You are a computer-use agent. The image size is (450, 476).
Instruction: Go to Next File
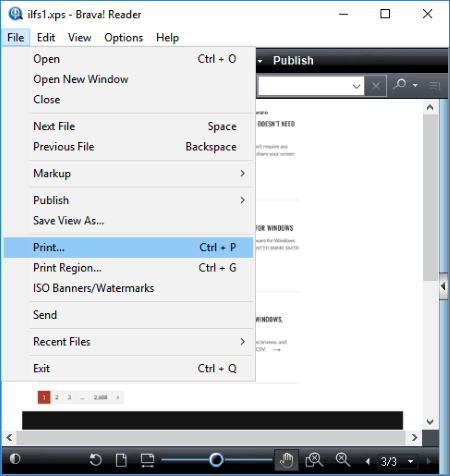128,126
